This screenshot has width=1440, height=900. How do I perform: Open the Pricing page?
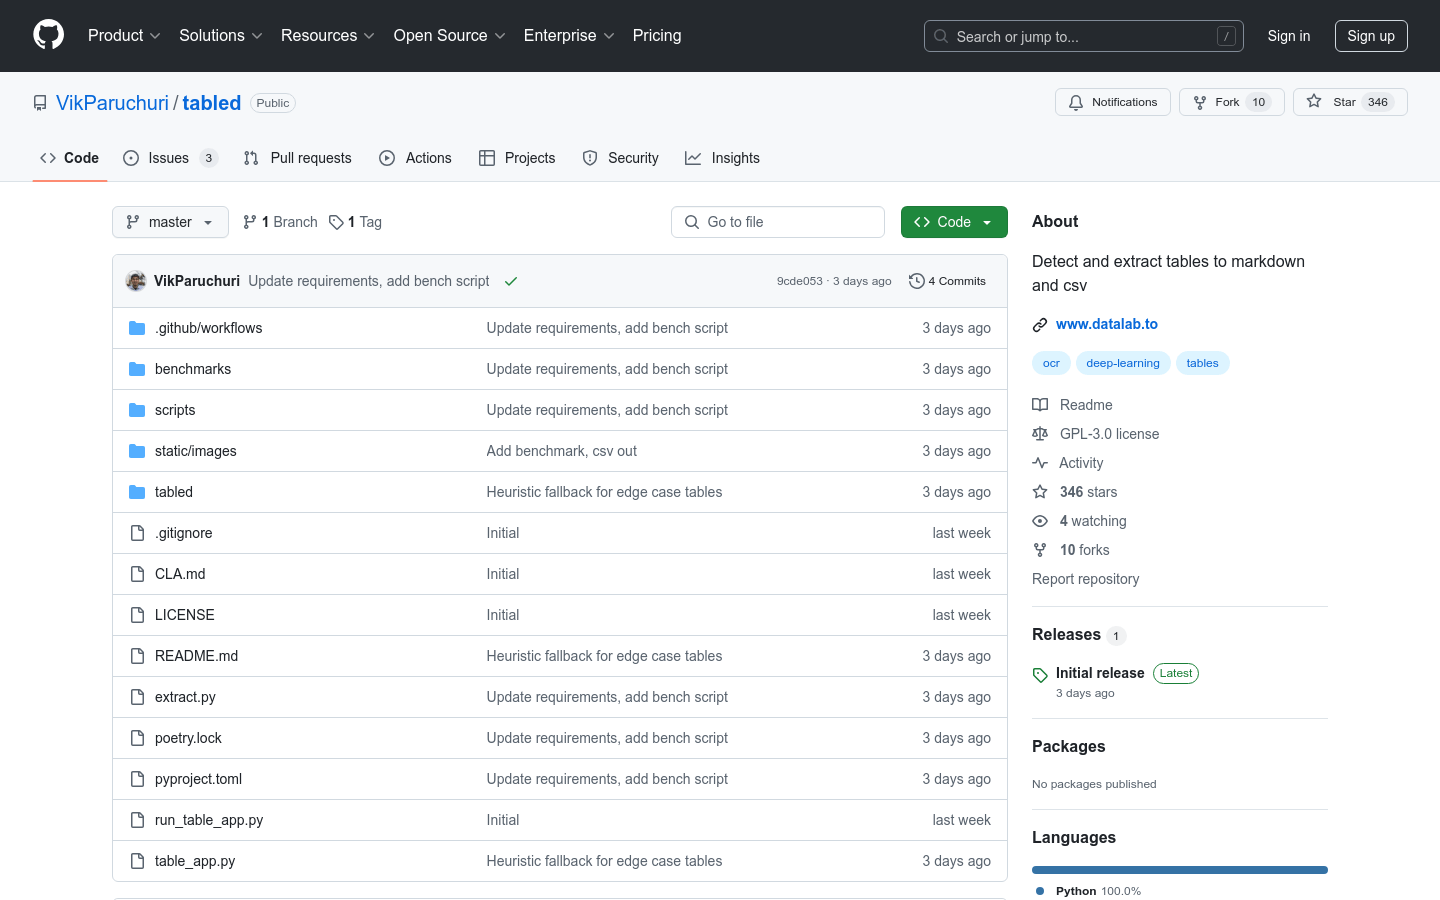click(657, 36)
